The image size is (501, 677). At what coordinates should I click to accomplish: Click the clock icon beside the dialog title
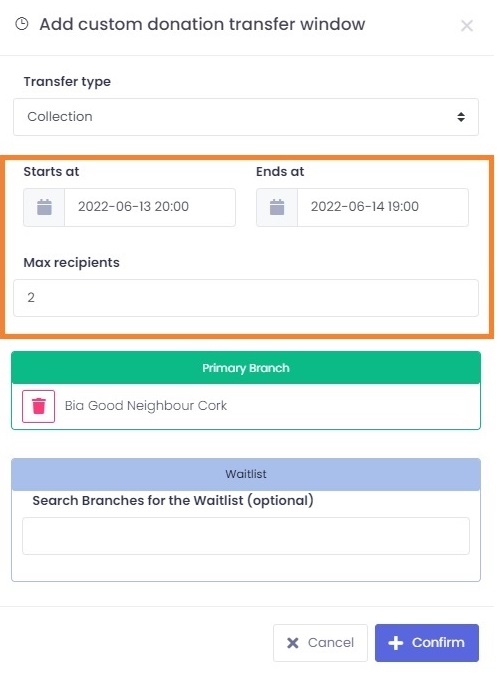point(22,24)
